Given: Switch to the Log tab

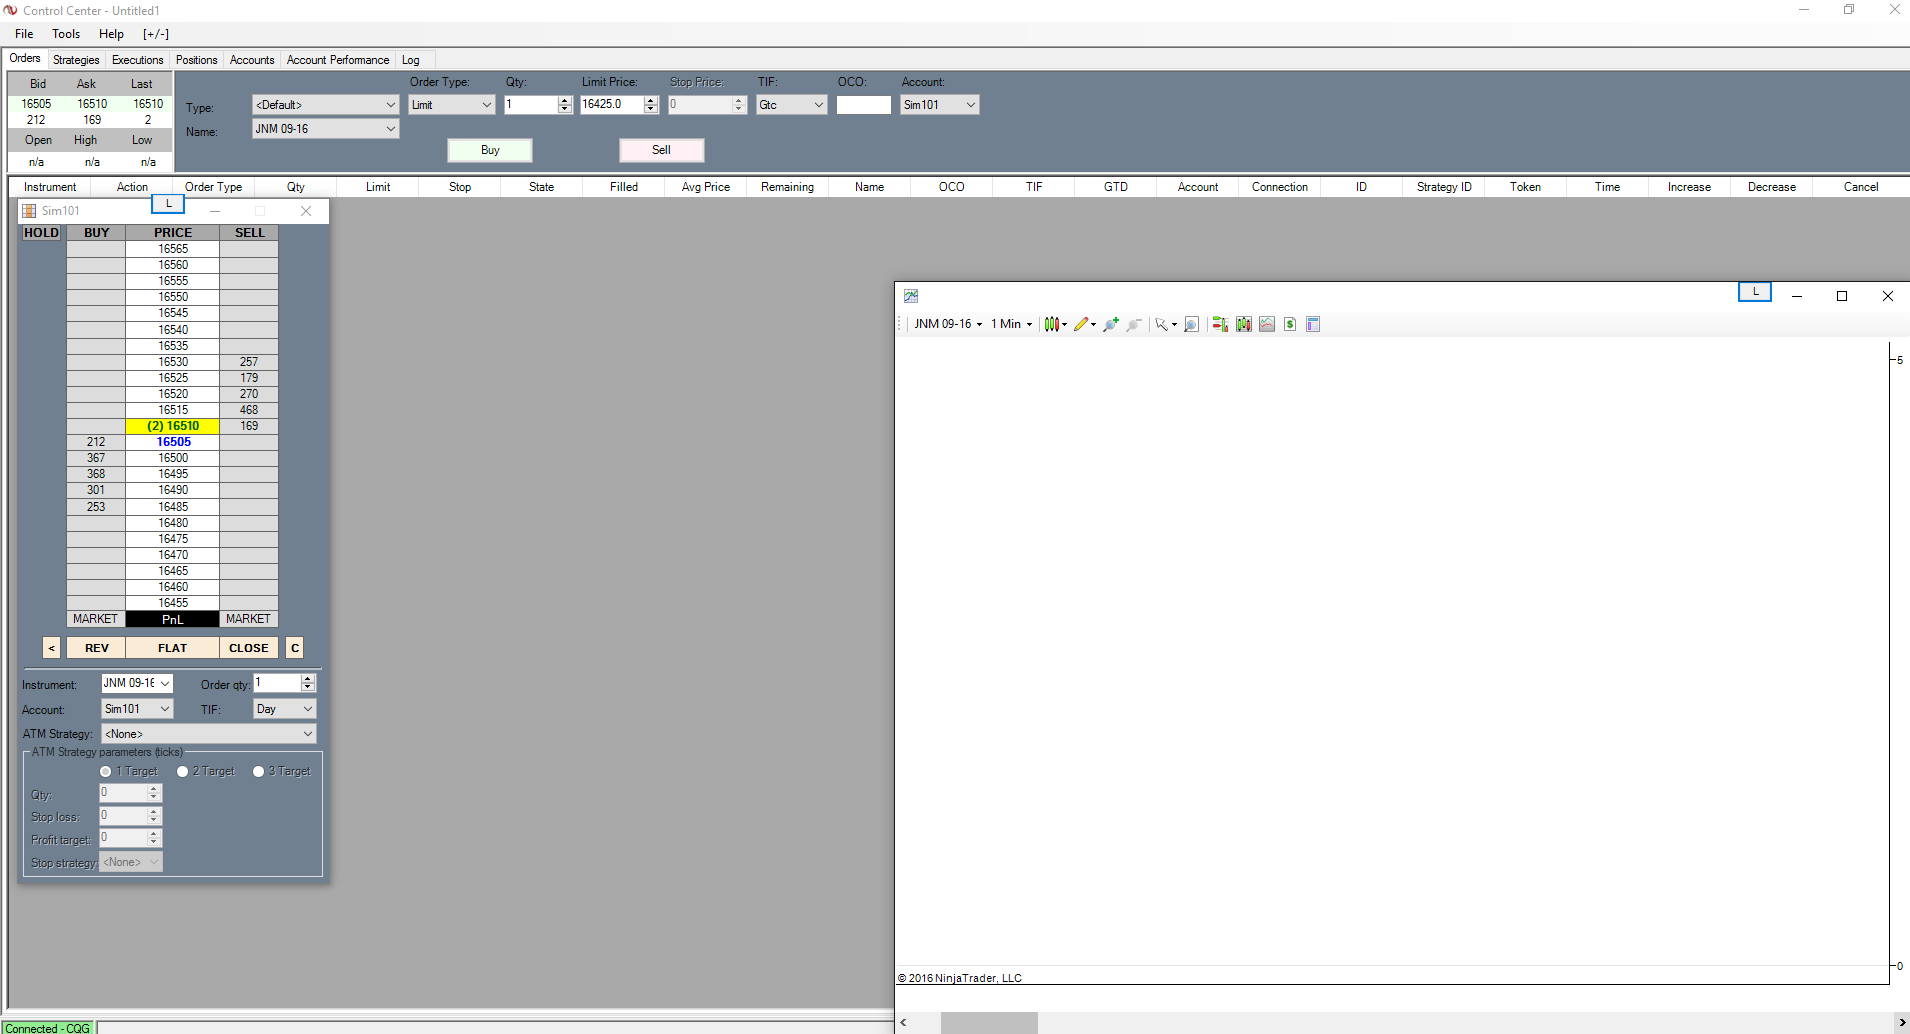Looking at the screenshot, I should [x=411, y=60].
